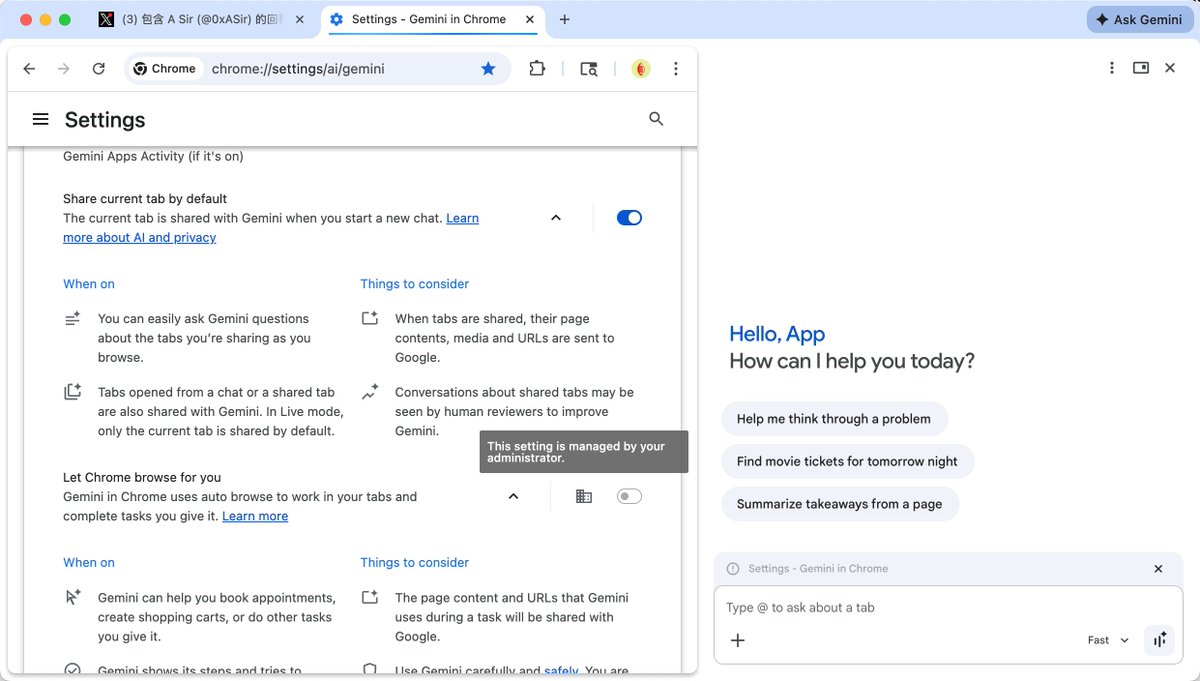This screenshot has height=681, width=1200.
Task: Reload the current page
Action: pos(98,69)
